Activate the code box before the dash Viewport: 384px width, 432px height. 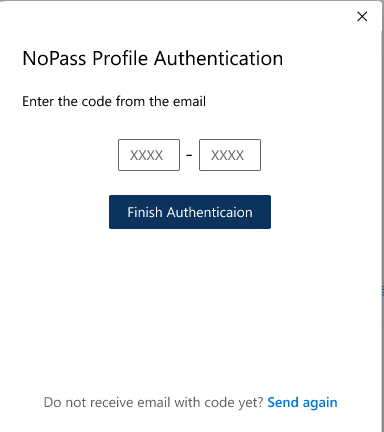(x=149, y=155)
